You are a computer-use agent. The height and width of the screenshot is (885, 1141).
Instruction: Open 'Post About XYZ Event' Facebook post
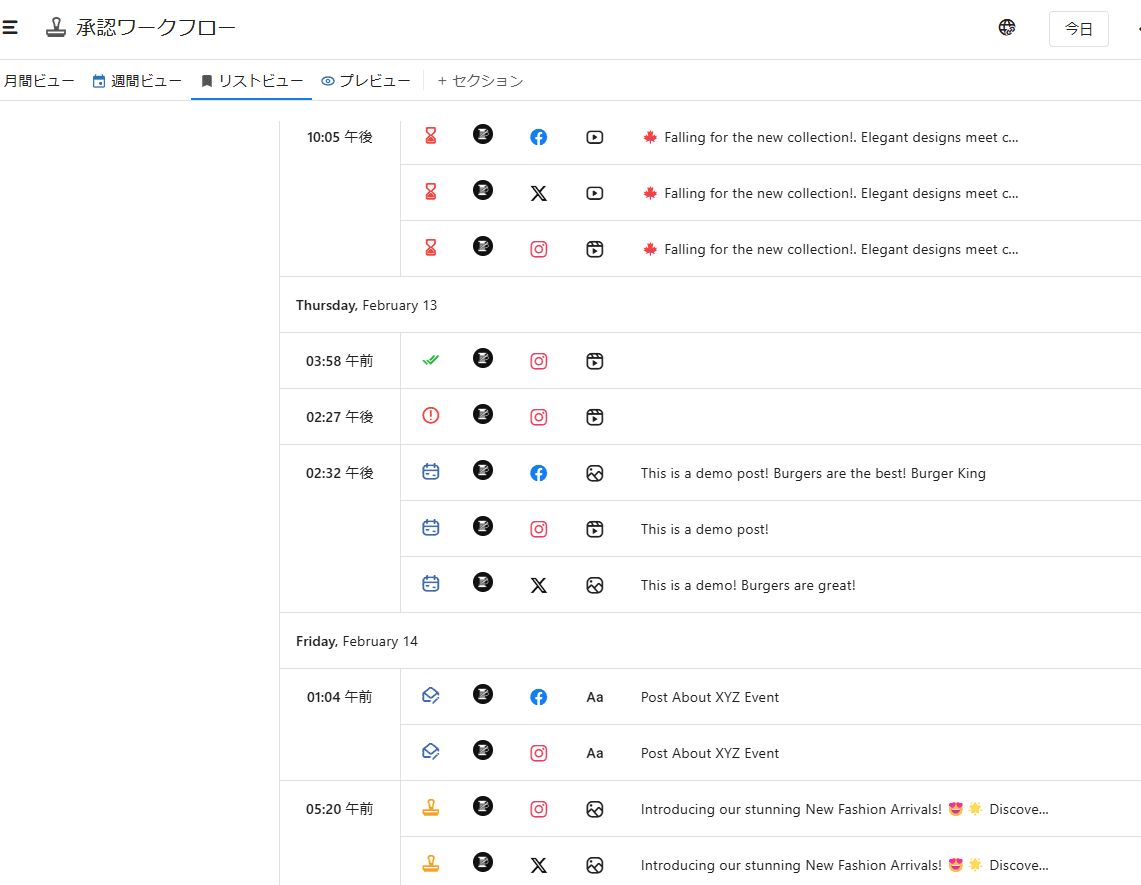click(710, 697)
